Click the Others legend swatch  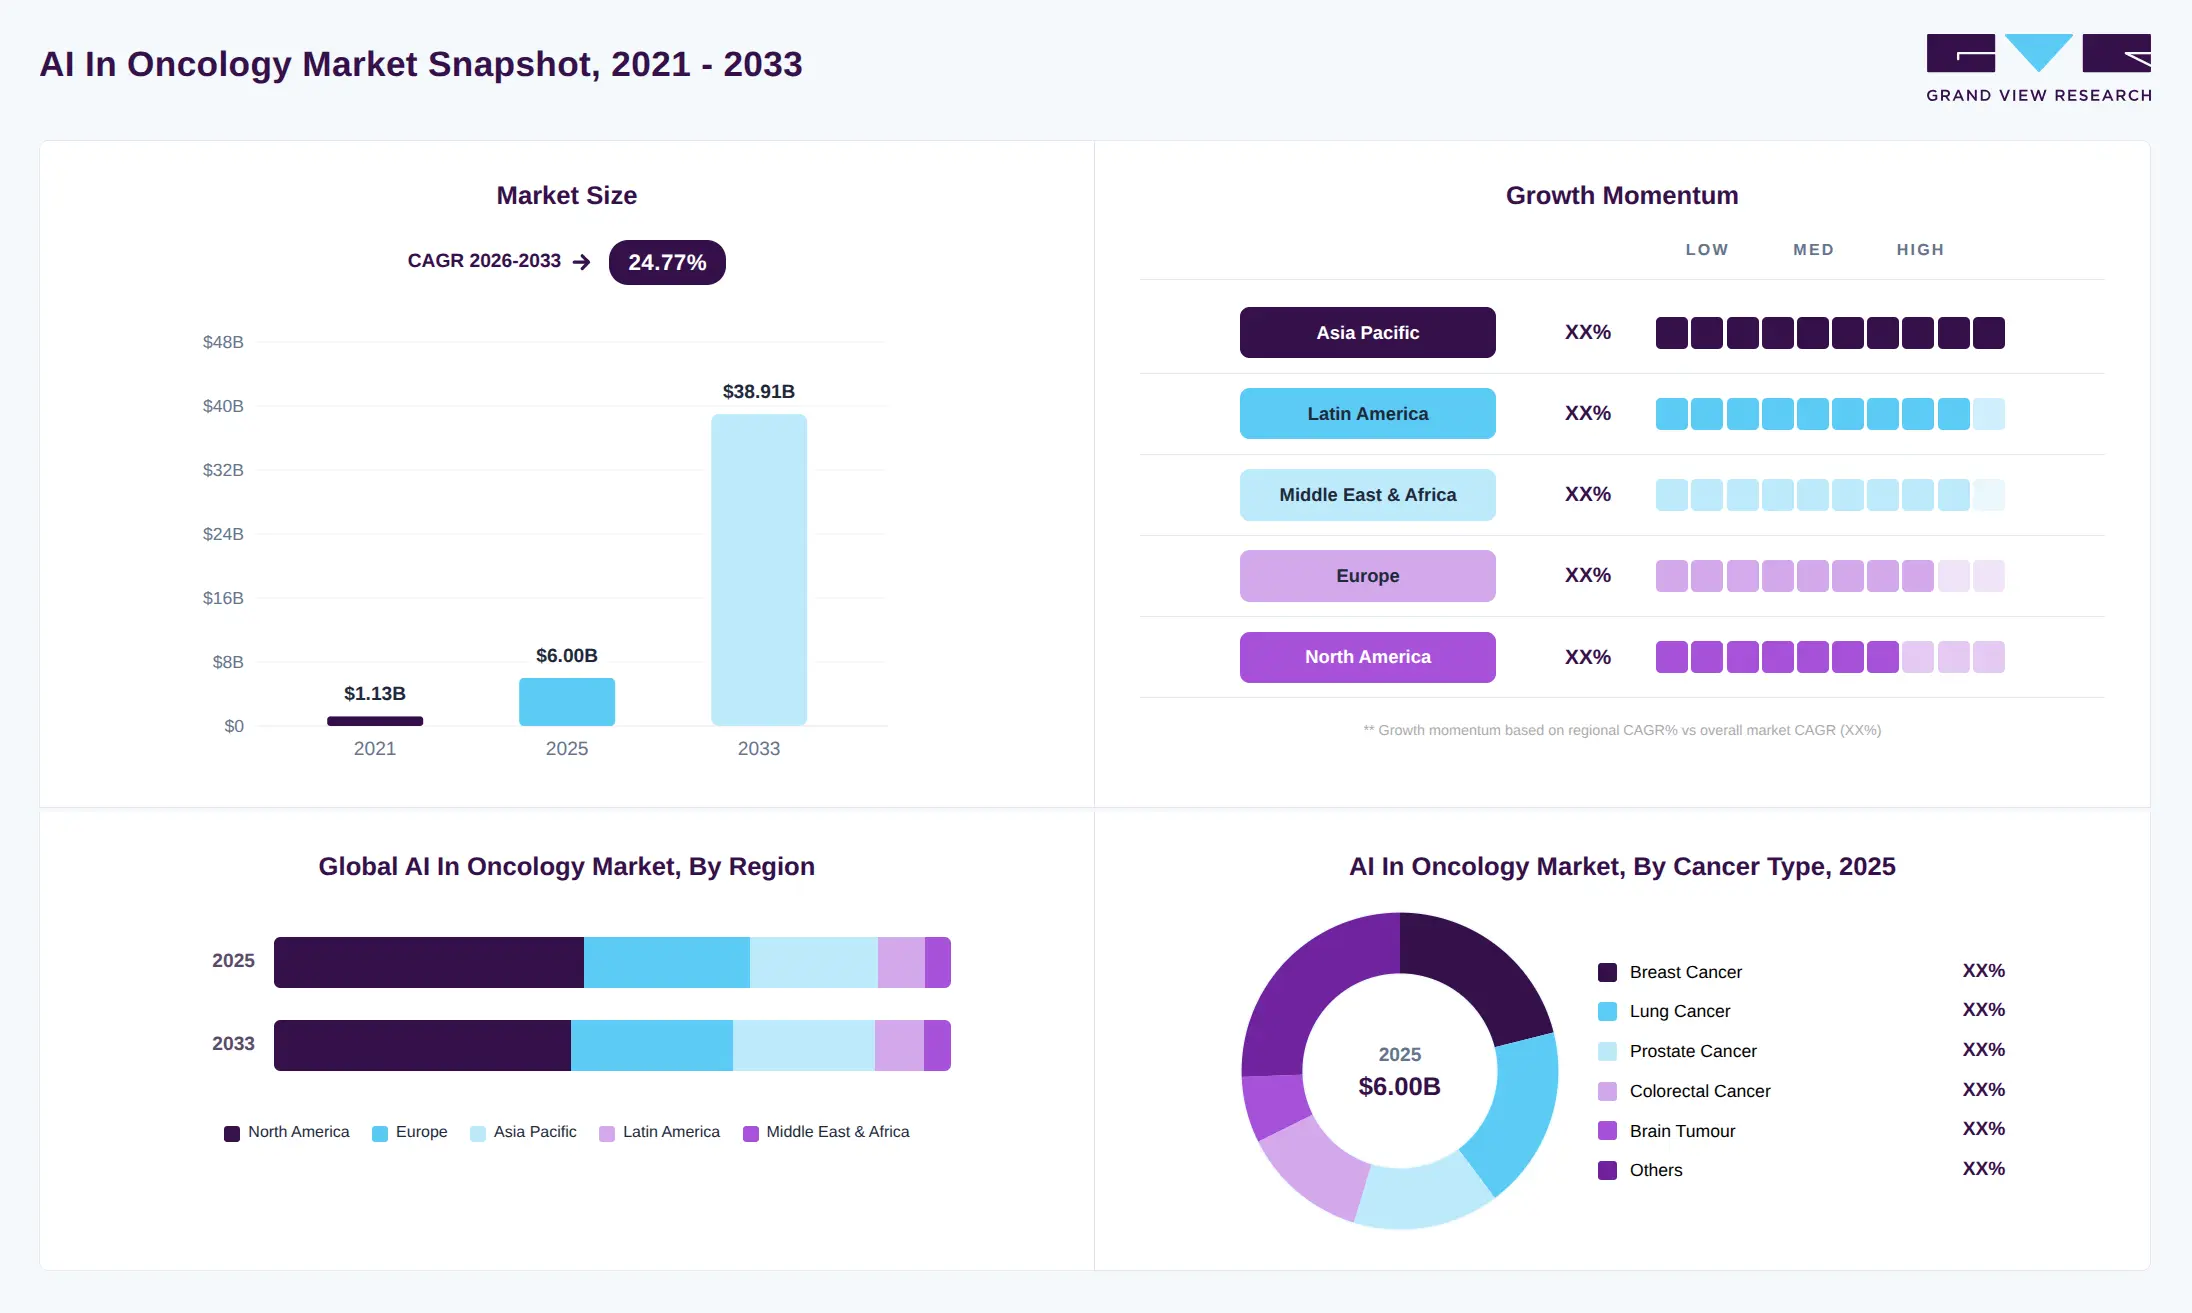coord(1607,1170)
